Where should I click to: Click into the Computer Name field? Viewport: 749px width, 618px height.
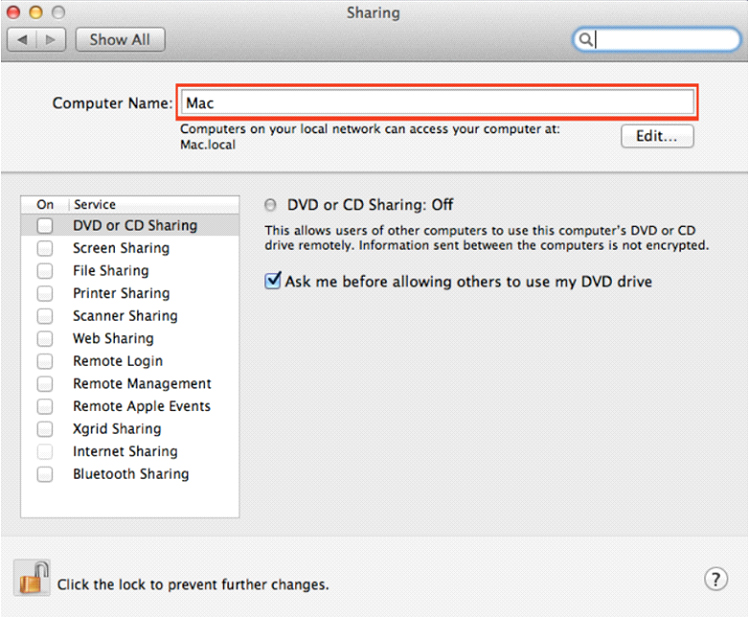(x=437, y=102)
